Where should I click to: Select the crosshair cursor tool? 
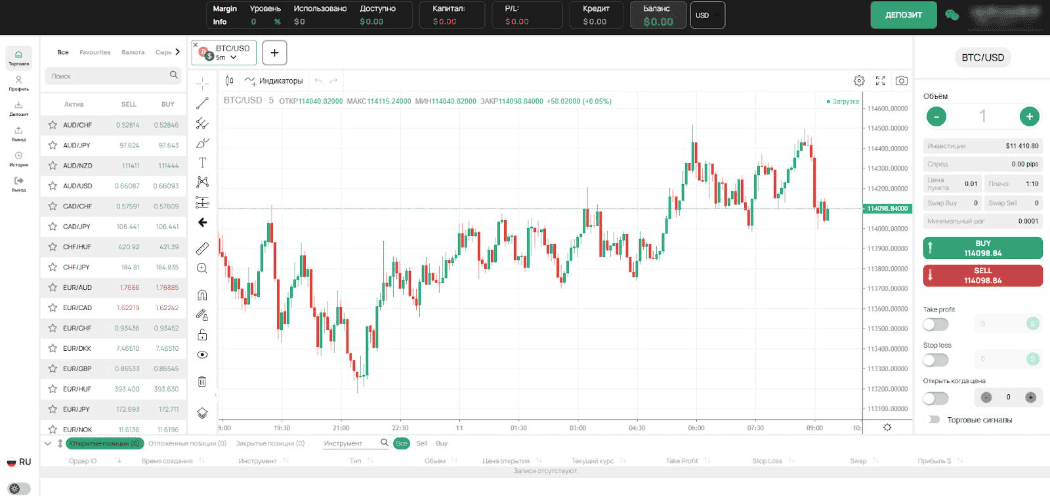203,83
